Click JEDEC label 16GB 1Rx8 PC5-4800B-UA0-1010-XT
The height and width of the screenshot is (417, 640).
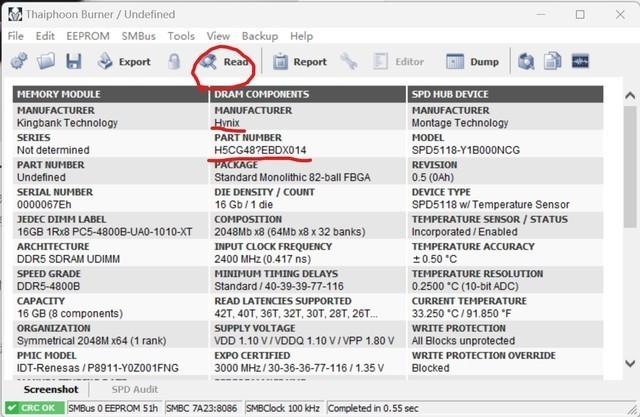[104, 232]
